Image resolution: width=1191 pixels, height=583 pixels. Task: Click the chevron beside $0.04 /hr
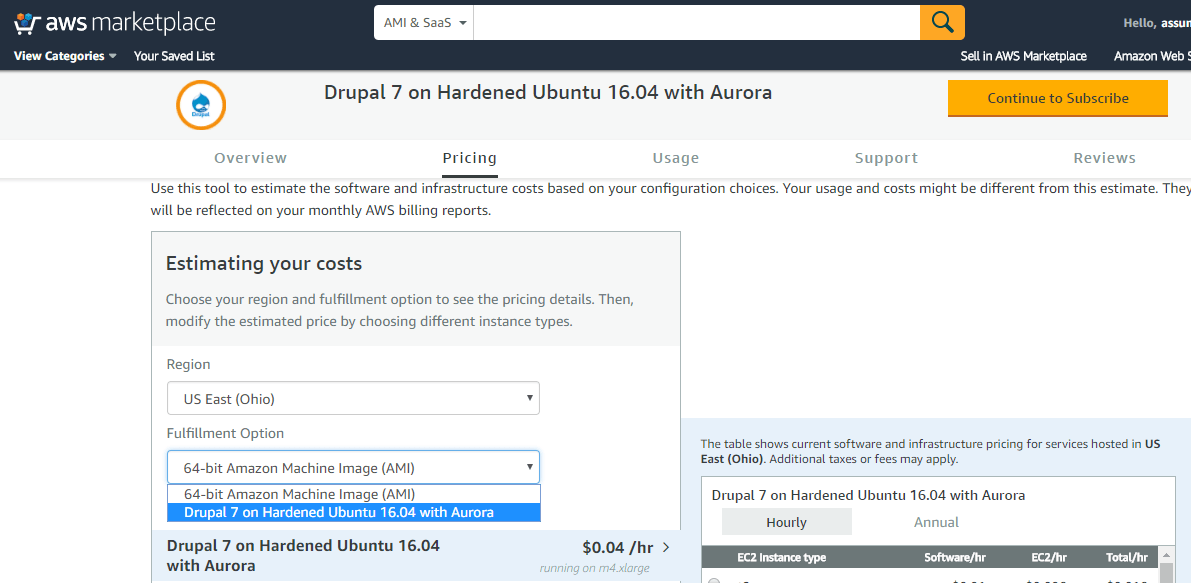667,547
